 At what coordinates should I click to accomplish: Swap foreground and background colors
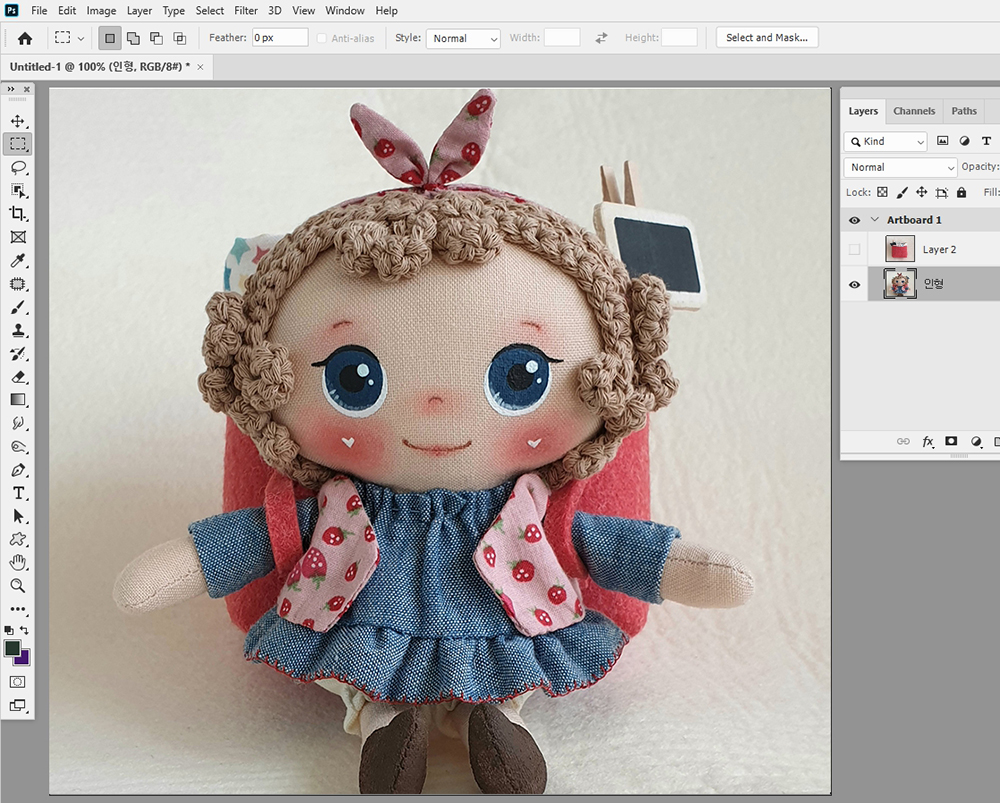click(24, 630)
